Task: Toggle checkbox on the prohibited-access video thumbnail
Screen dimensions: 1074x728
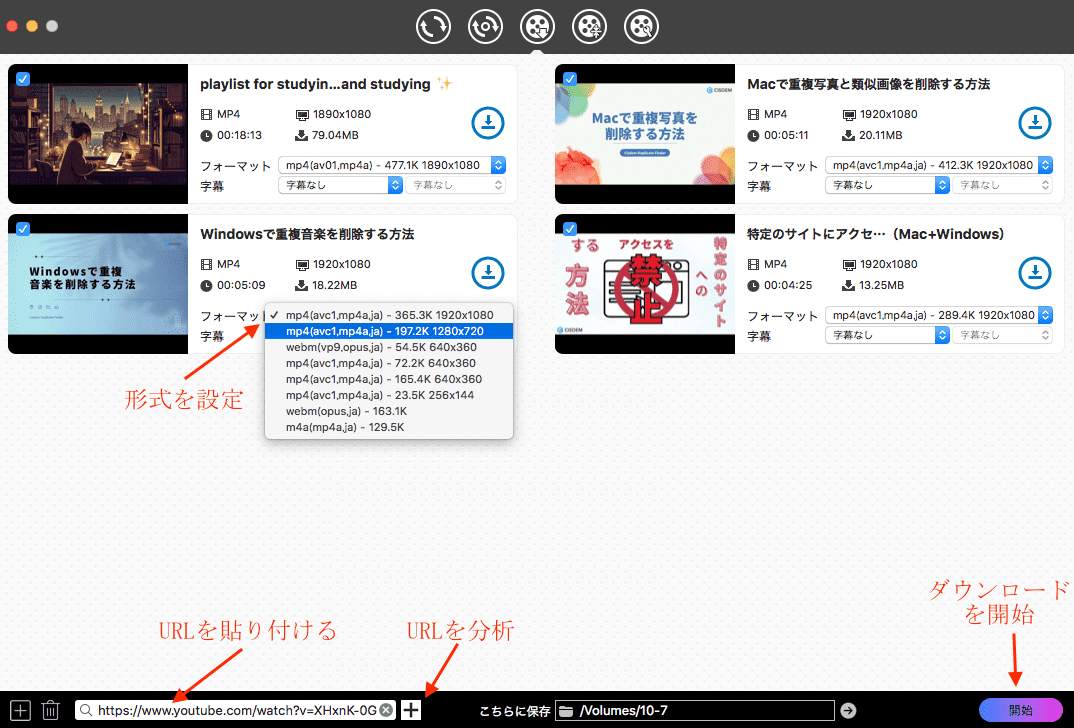Action: pos(570,229)
